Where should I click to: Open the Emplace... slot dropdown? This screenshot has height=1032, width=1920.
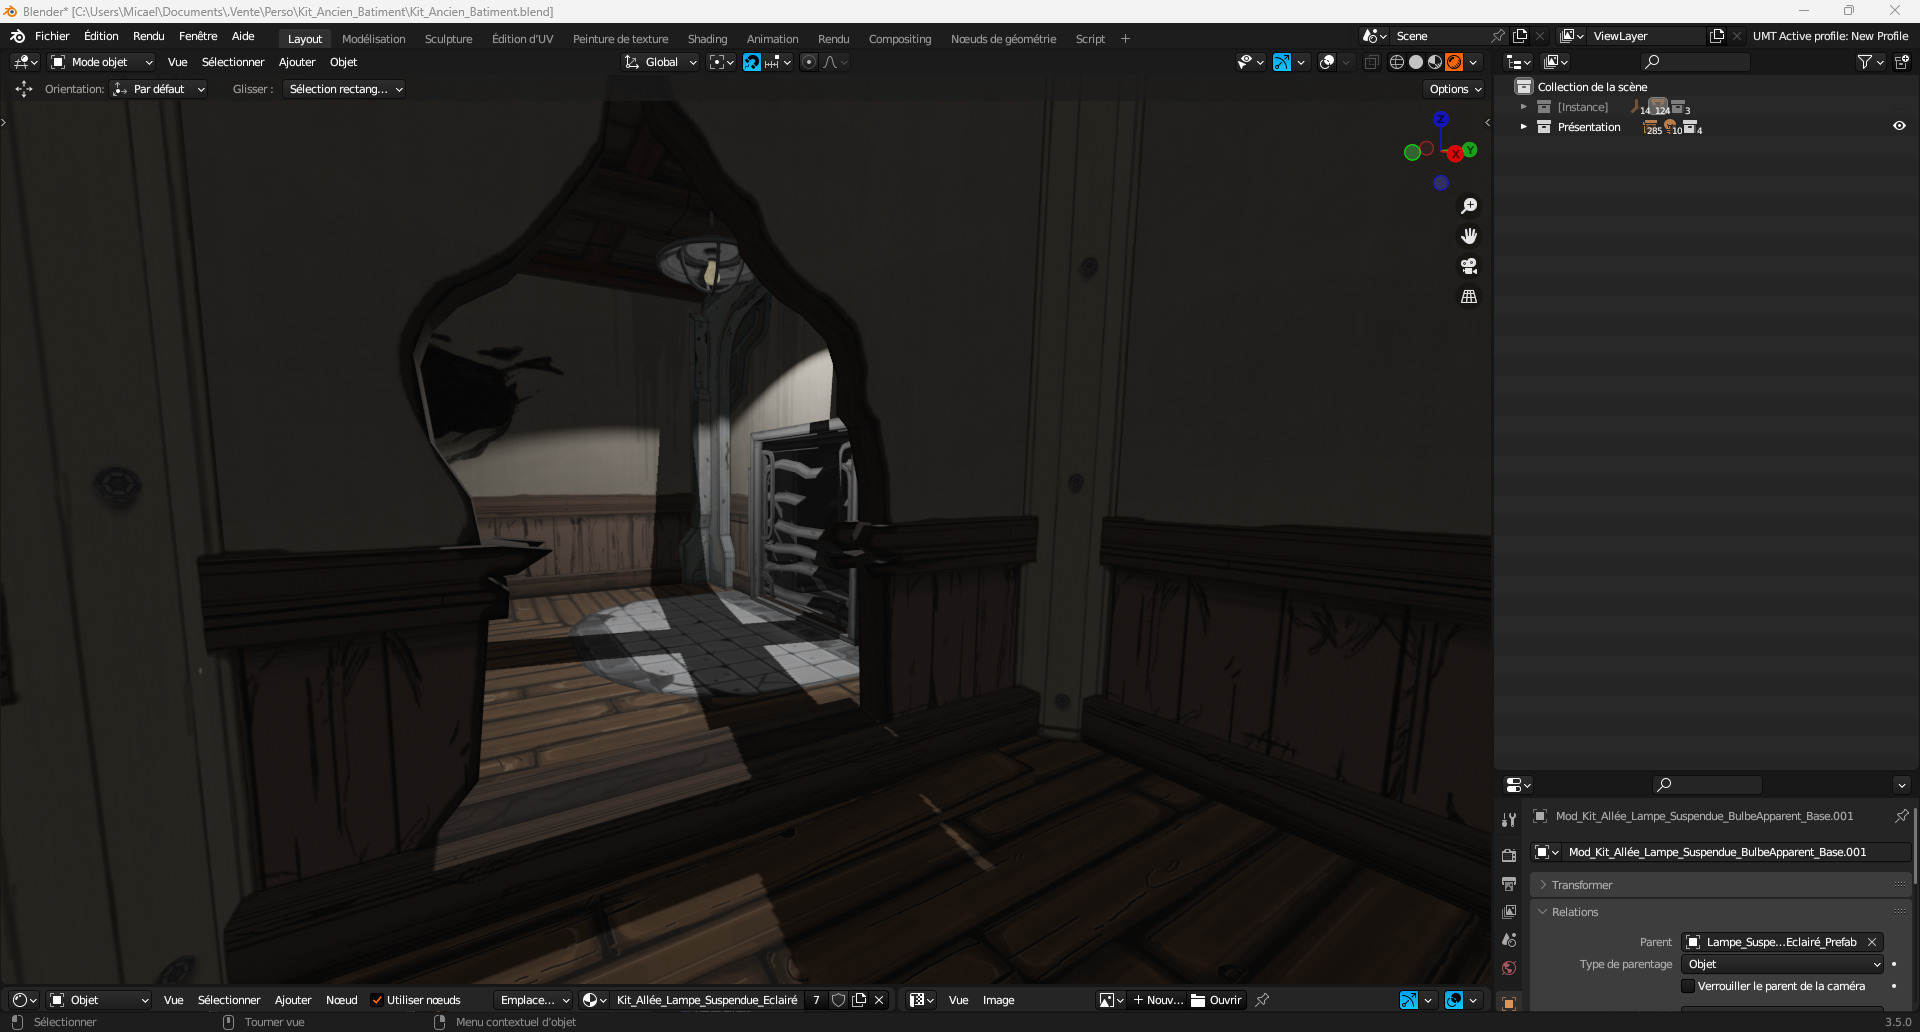[x=533, y=1000]
